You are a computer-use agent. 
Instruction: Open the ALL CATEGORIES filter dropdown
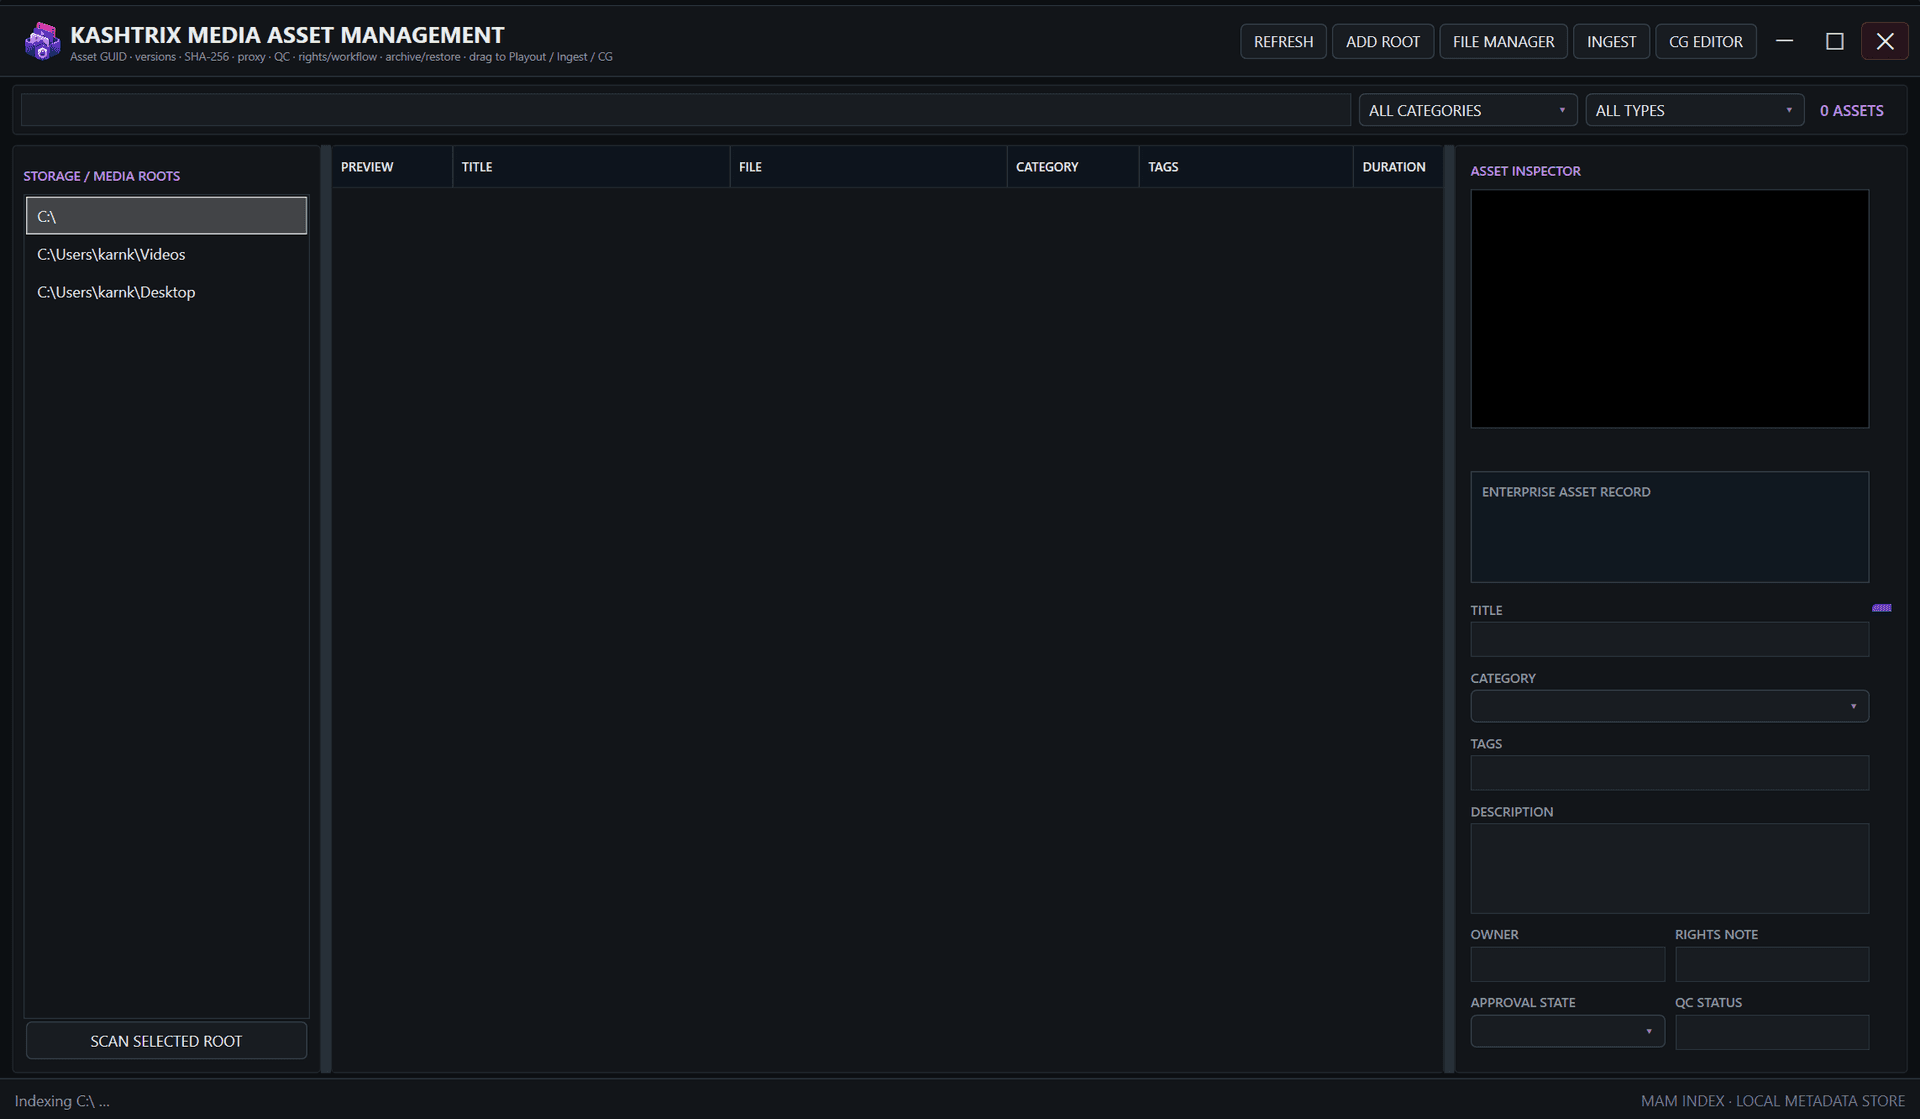pos(1467,110)
